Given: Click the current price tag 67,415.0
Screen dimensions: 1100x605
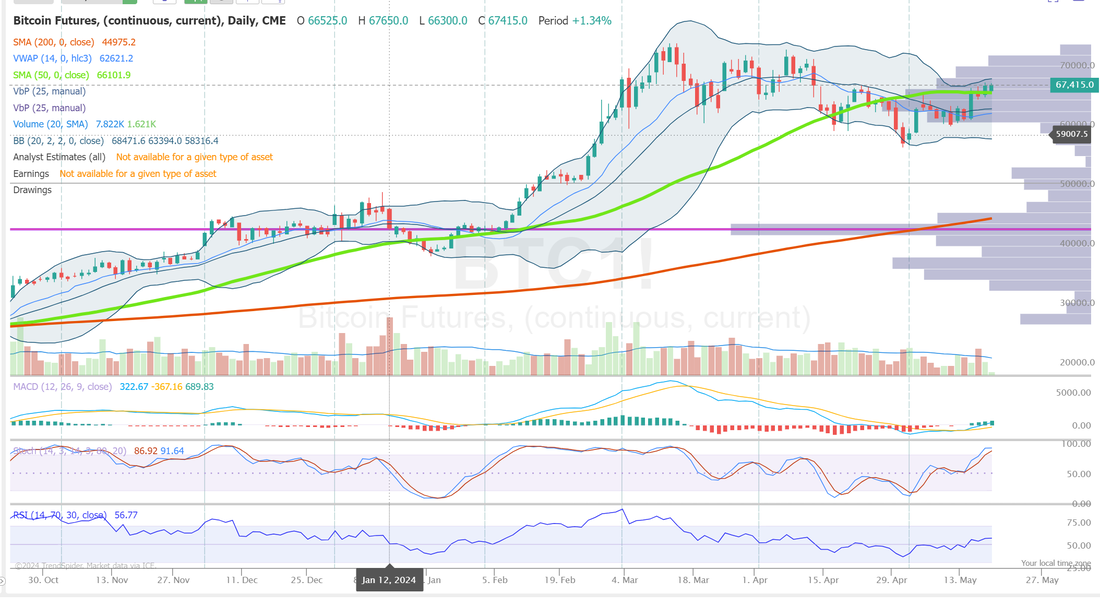Looking at the screenshot, I should click(x=1073, y=85).
